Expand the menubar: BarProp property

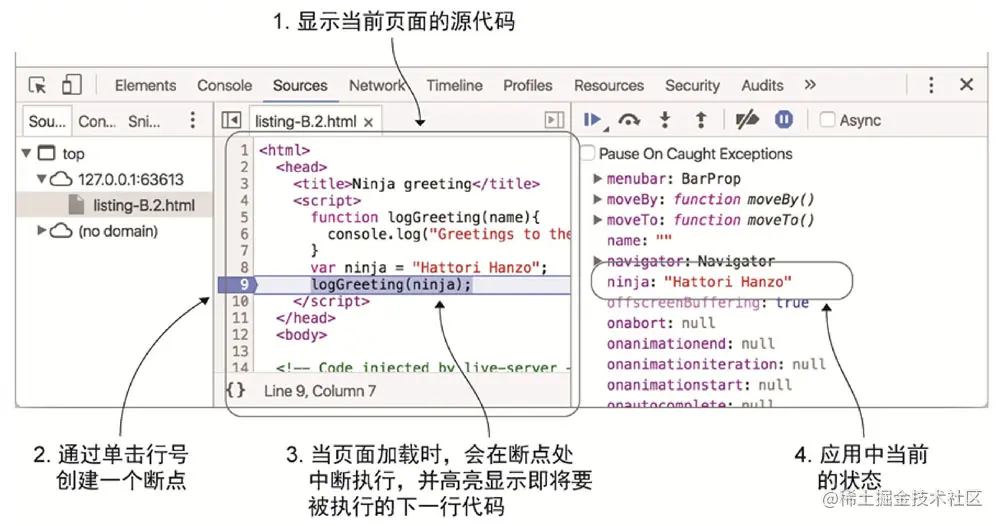coord(598,179)
